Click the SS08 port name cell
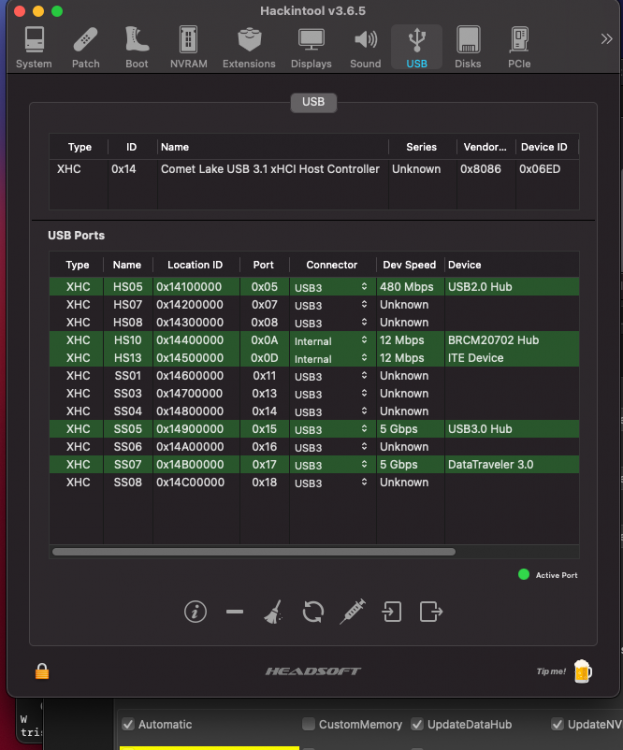The image size is (623, 750). point(128,482)
